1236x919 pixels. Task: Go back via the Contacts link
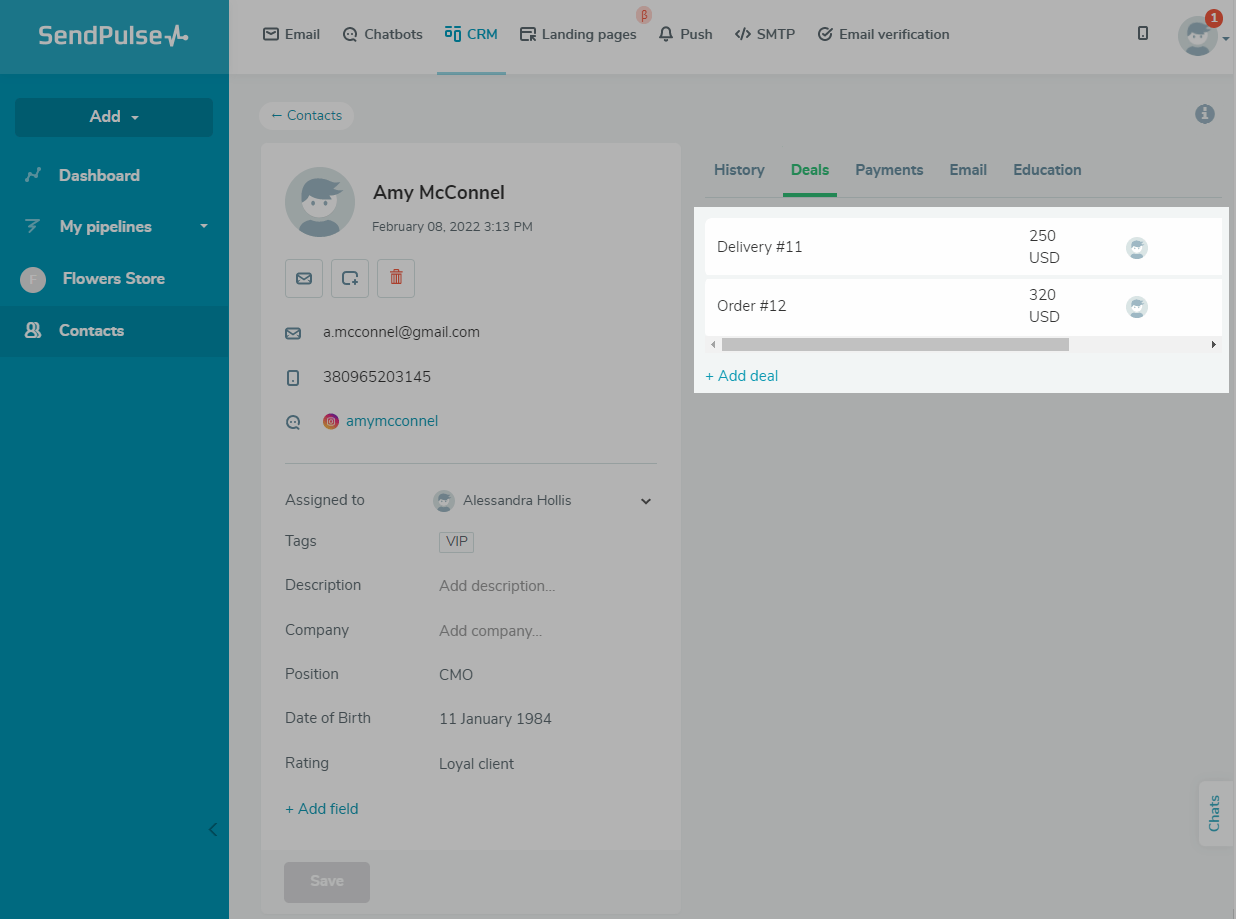click(306, 116)
